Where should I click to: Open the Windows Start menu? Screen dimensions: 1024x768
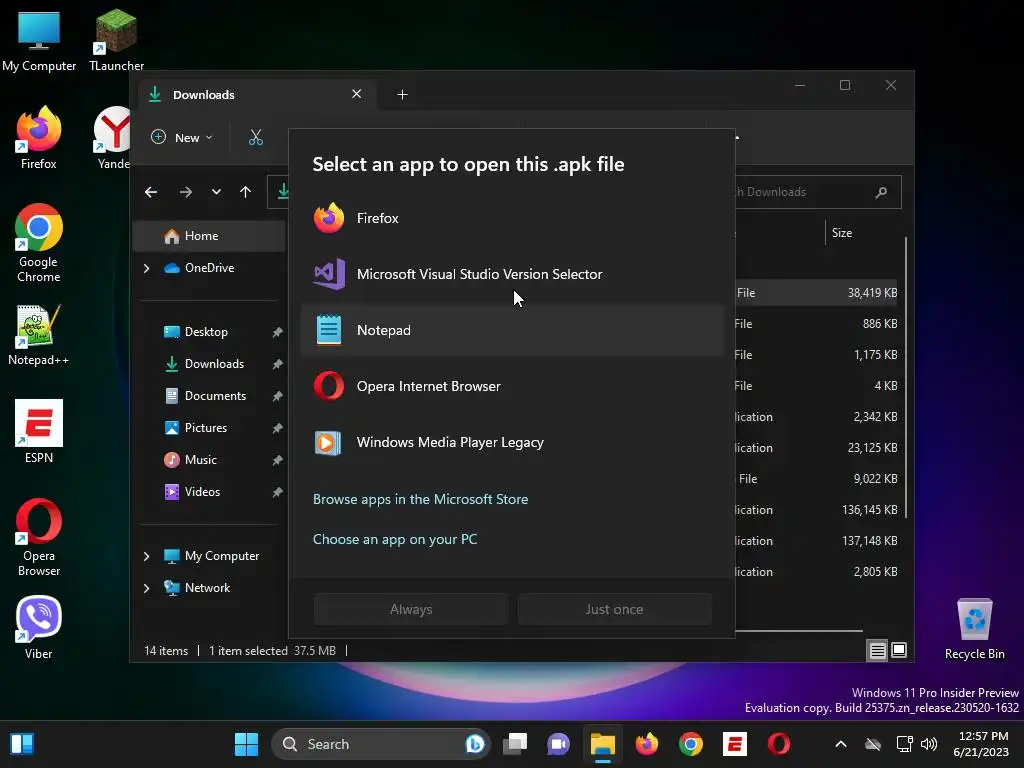pyautogui.click(x=246, y=744)
